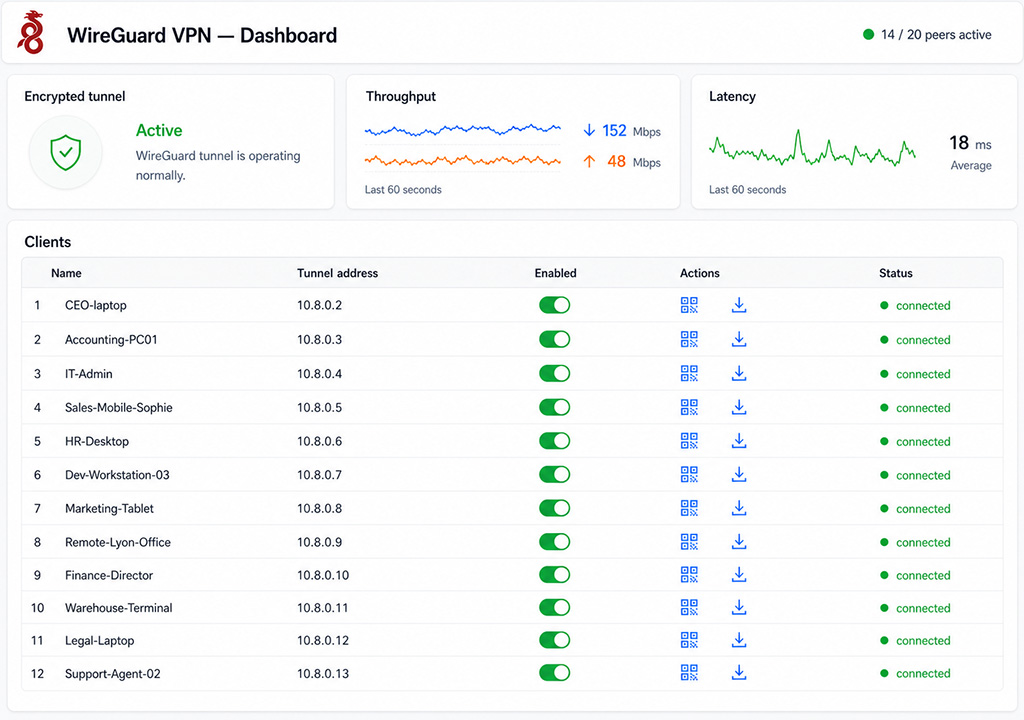
Task: Click connected status of IT-Admin
Action: point(915,374)
